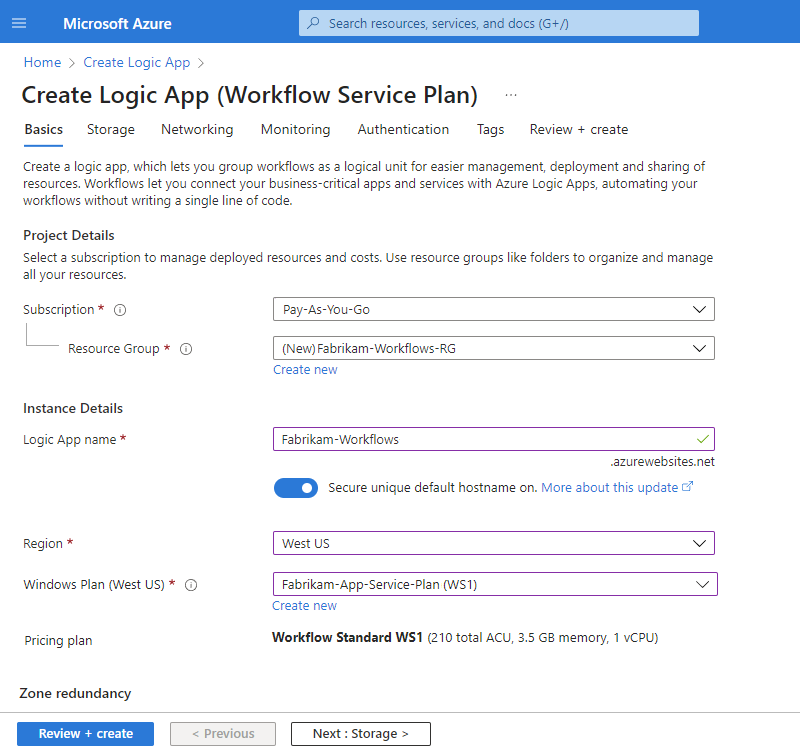Click Create new under Resource Group
Viewport: 800px width, 750px height.
[305, 370]
